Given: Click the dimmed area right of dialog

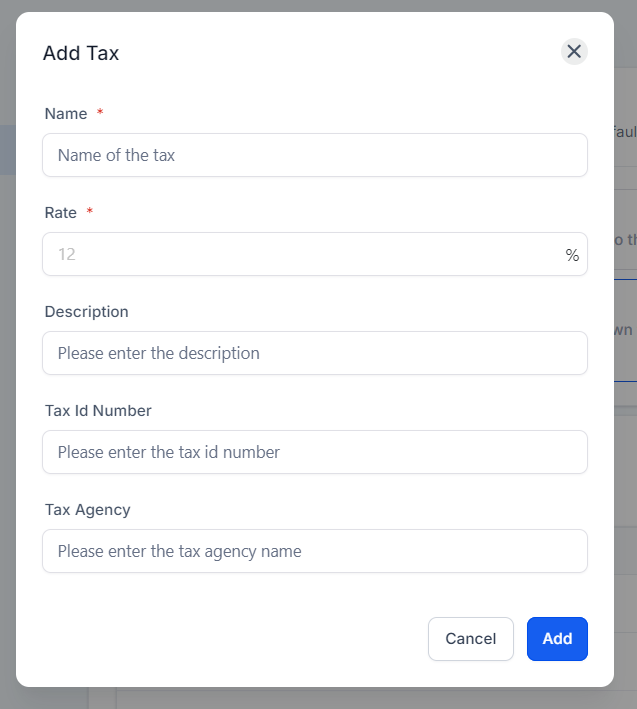Looking at the screenshot, I should coord(626,452).
